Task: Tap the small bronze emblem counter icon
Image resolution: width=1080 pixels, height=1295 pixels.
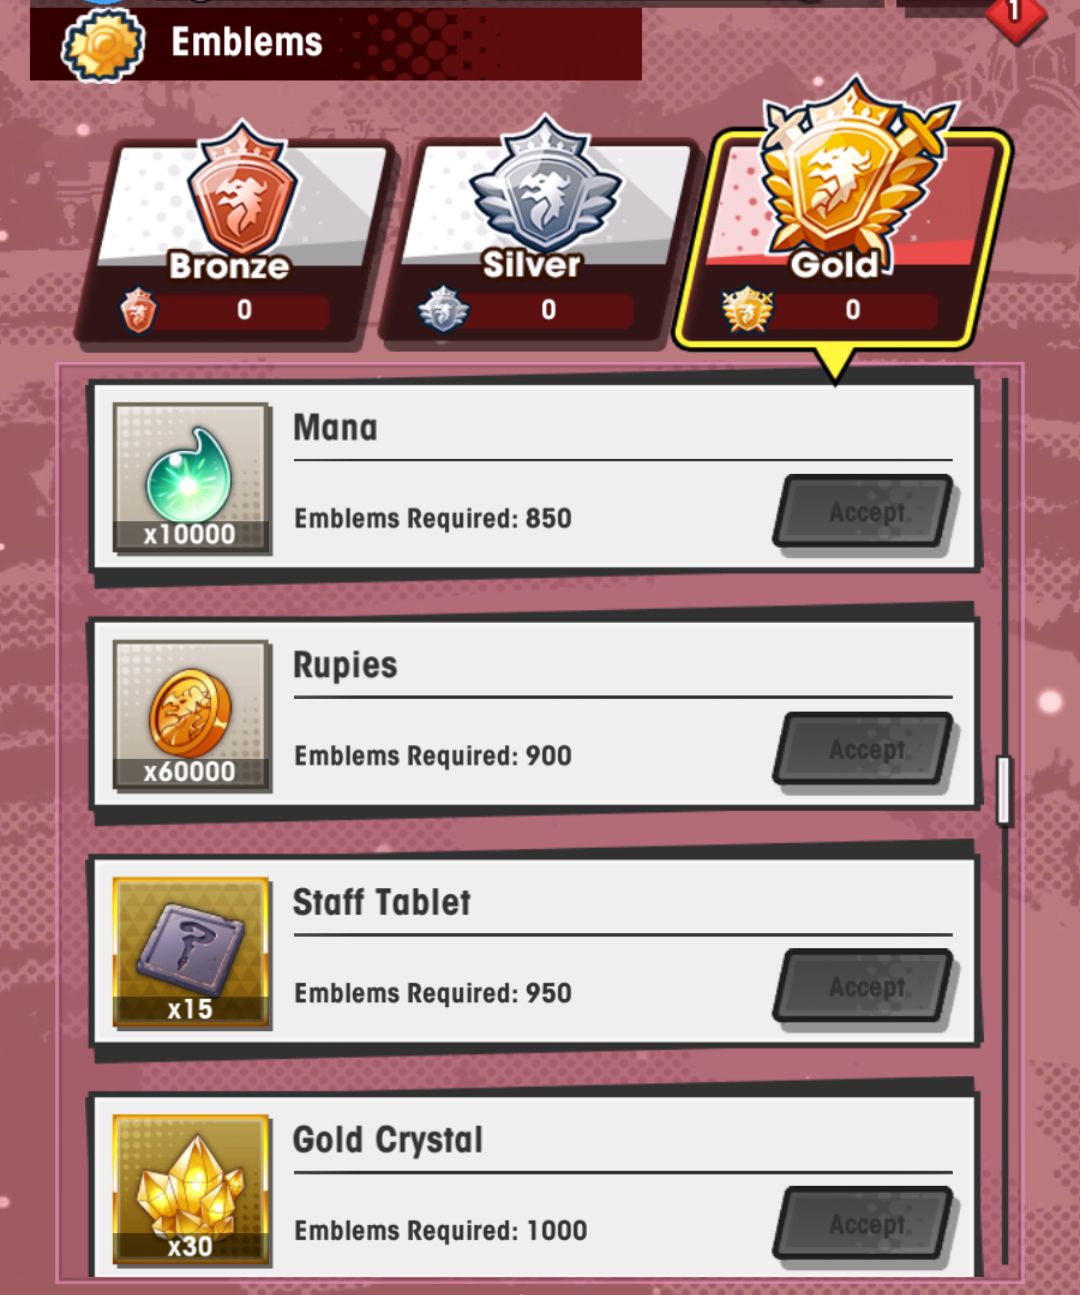Action: [139, 310]
